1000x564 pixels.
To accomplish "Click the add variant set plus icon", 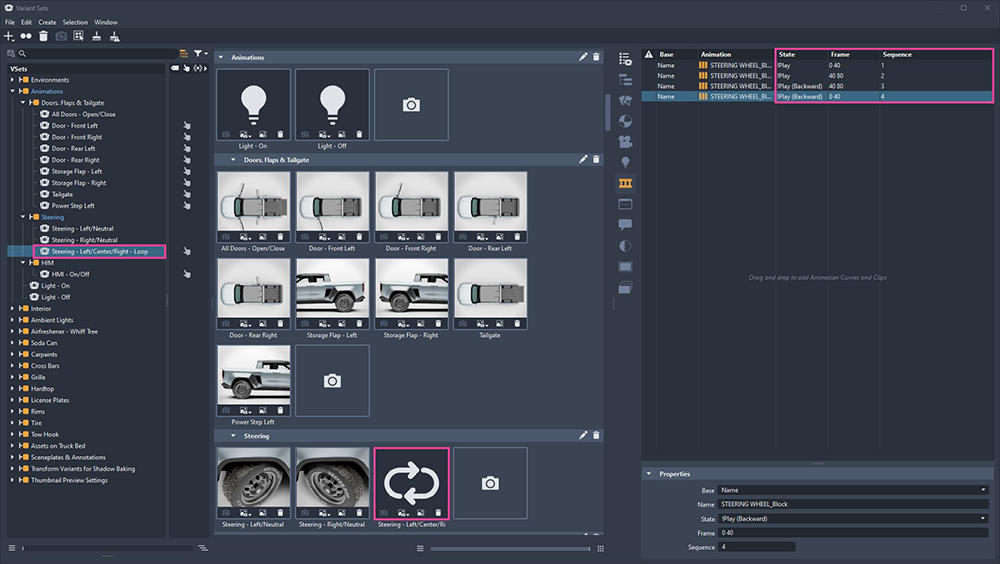I will click(9, 36).
